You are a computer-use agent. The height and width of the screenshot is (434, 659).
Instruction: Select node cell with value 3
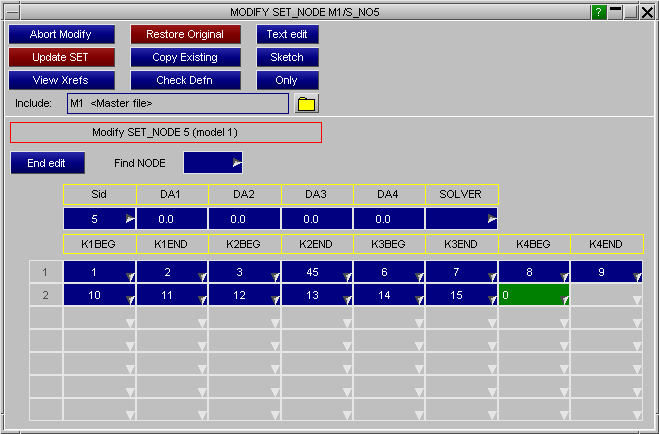click(244, 272)
